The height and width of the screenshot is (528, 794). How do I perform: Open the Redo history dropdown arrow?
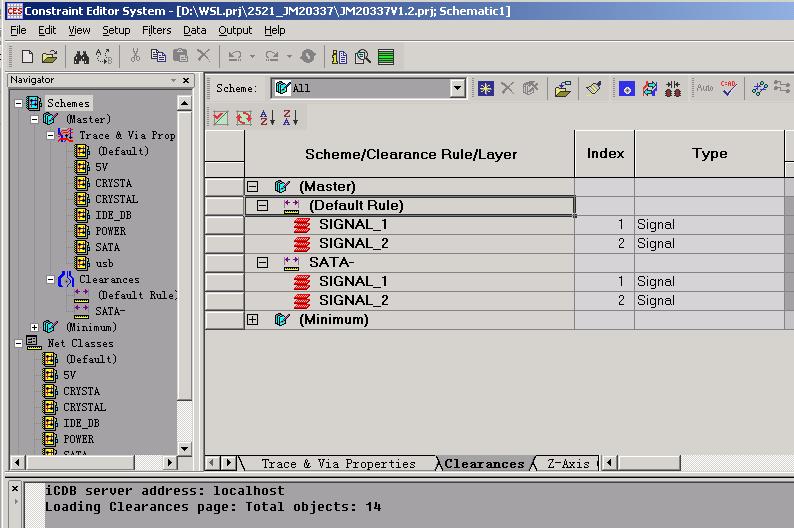click(290, 56)
